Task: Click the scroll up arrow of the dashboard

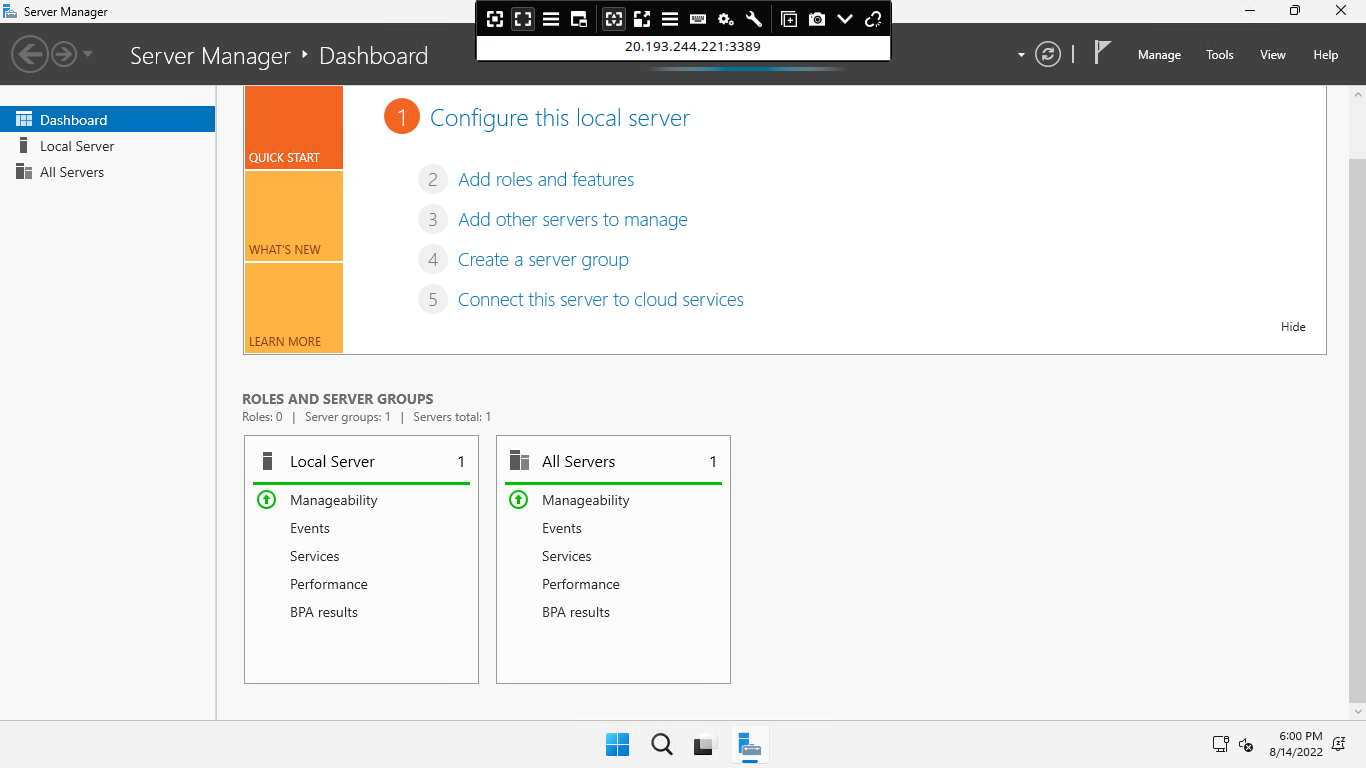Action: tap(1357, 94)
